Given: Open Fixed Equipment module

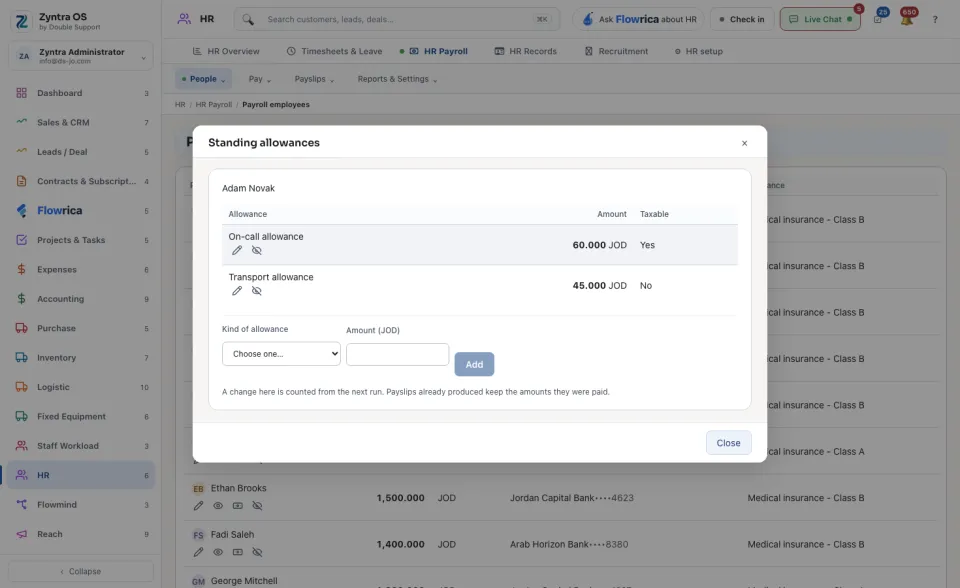Looking at the screenshot, I should tap(81, 416).
